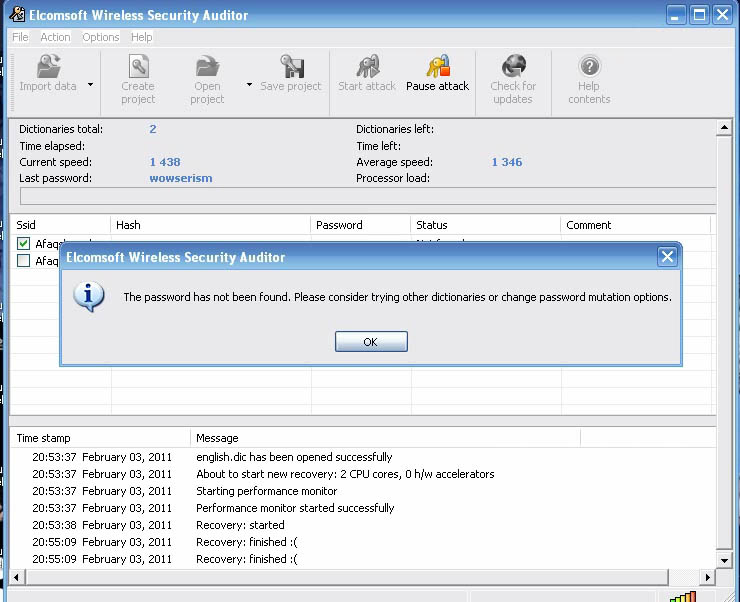Click the application icon in title bar
This screenshot has width=740, height=602.
point(17,14)
